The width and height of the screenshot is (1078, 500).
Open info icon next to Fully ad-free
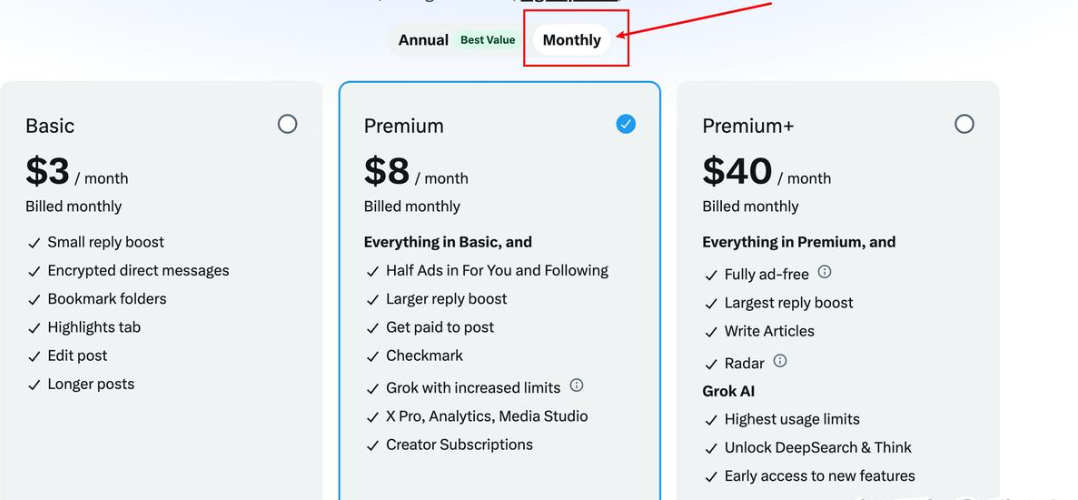click(x=824, y=272)
